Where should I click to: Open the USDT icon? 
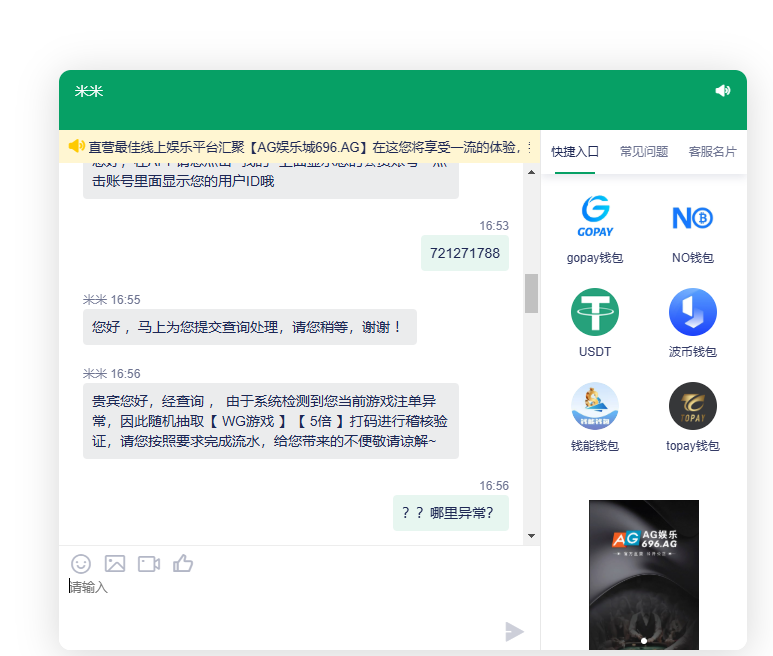pyautogui.click(x=595, y=311)
